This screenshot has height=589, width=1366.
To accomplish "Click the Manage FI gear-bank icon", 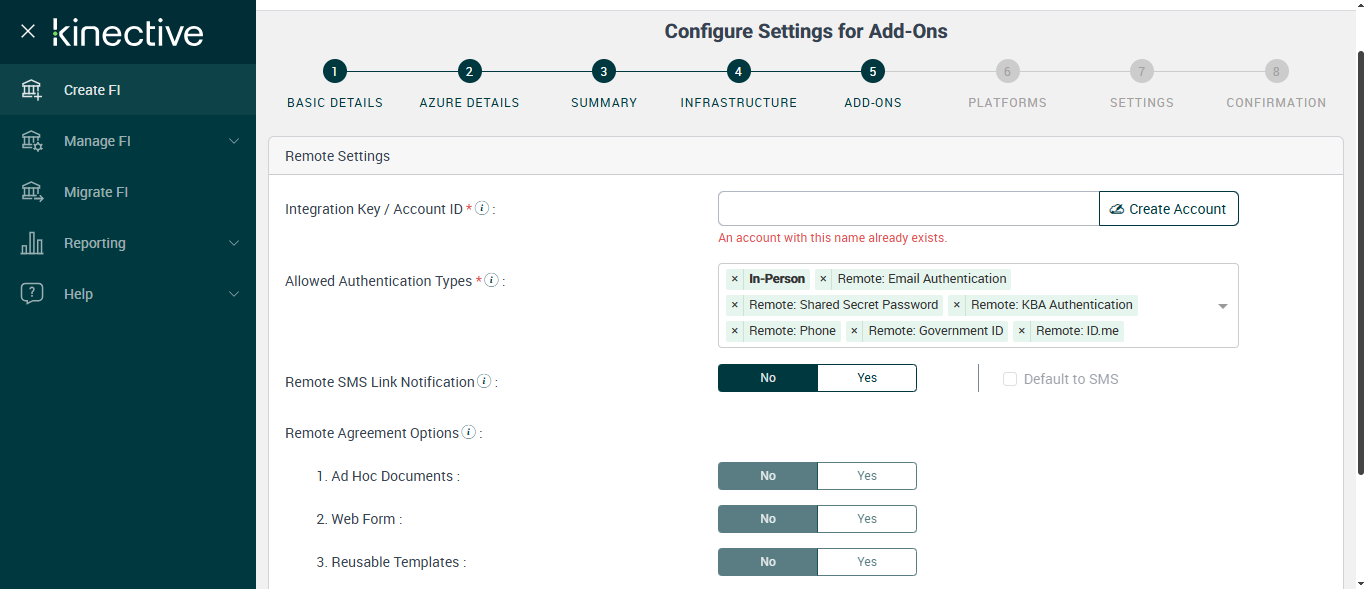I will click(x=32, y=141).
